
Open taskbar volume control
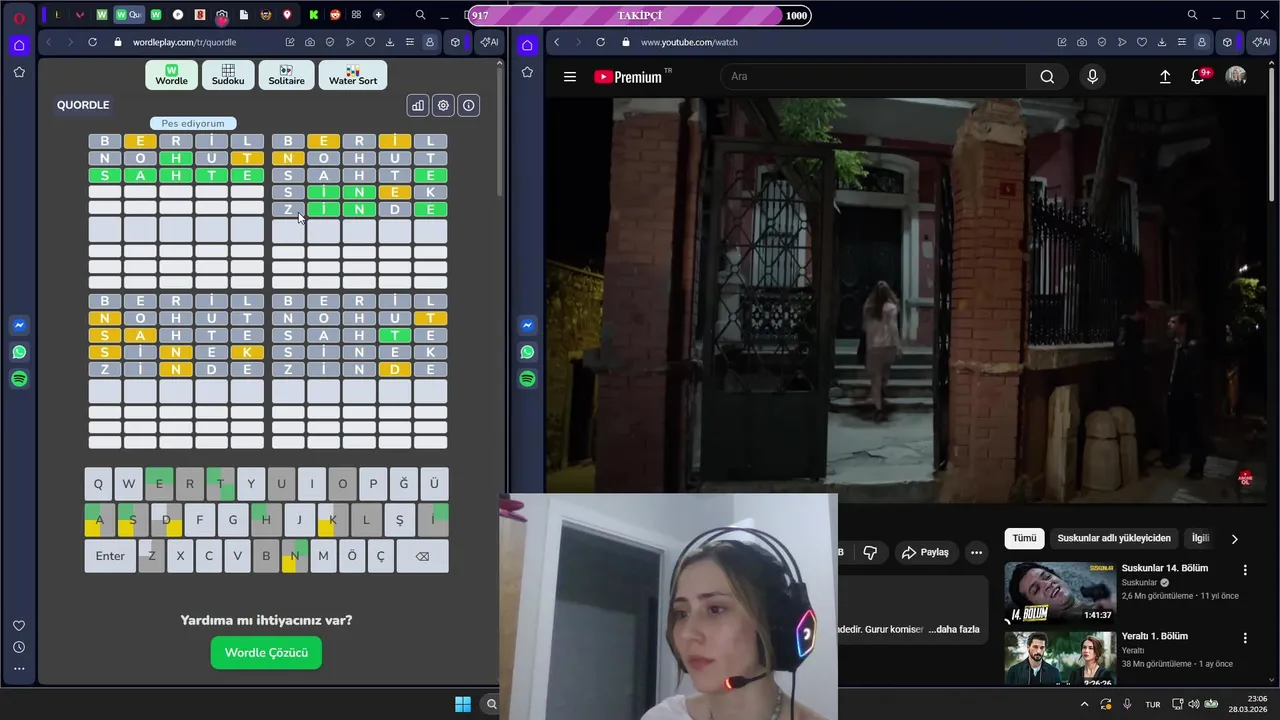pos(1193,704)
